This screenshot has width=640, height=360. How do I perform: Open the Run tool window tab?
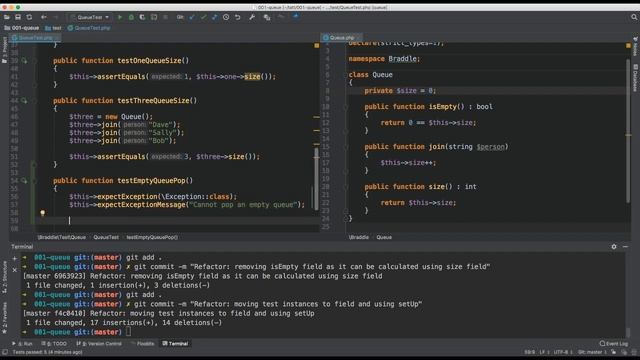click(23, 344)
